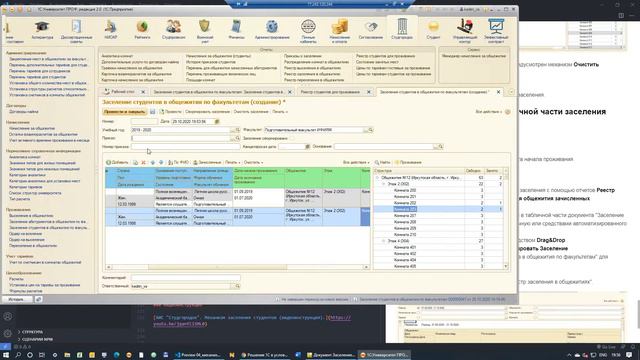Click the Проживание button

tap(408, 162)
